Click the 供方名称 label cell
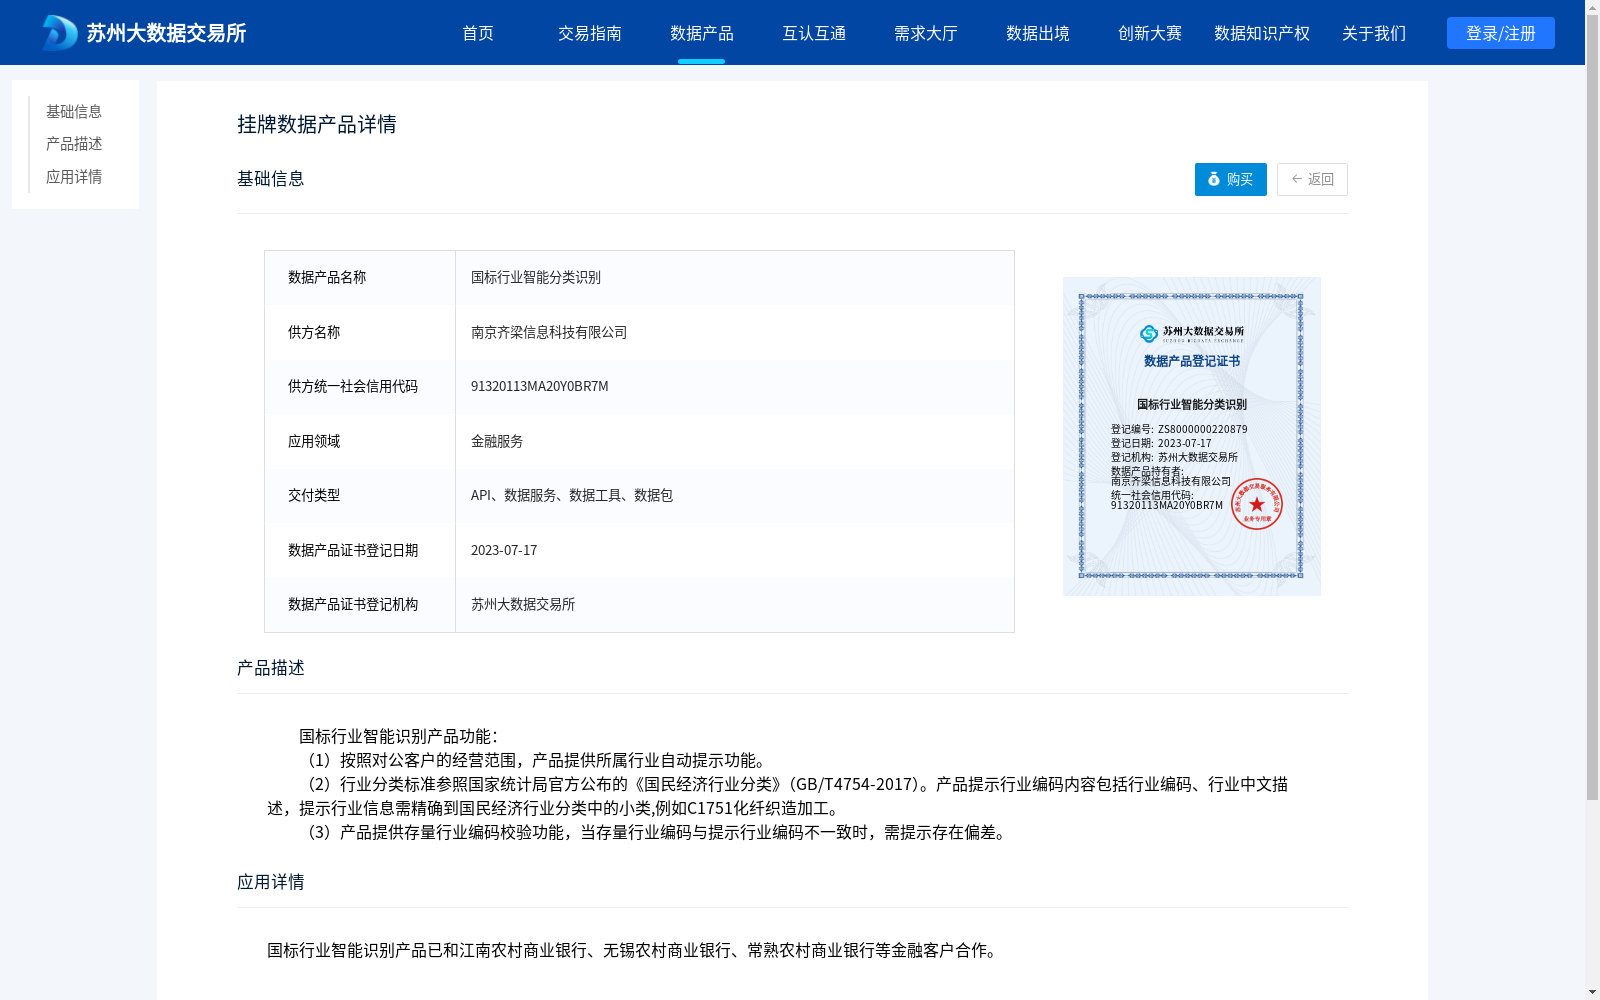 (x=360, y=332)
